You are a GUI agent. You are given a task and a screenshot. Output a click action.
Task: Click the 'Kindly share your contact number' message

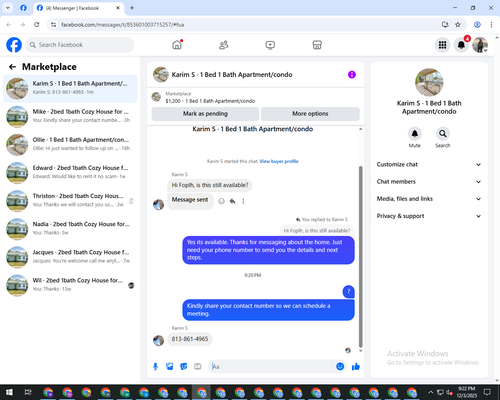268,310
